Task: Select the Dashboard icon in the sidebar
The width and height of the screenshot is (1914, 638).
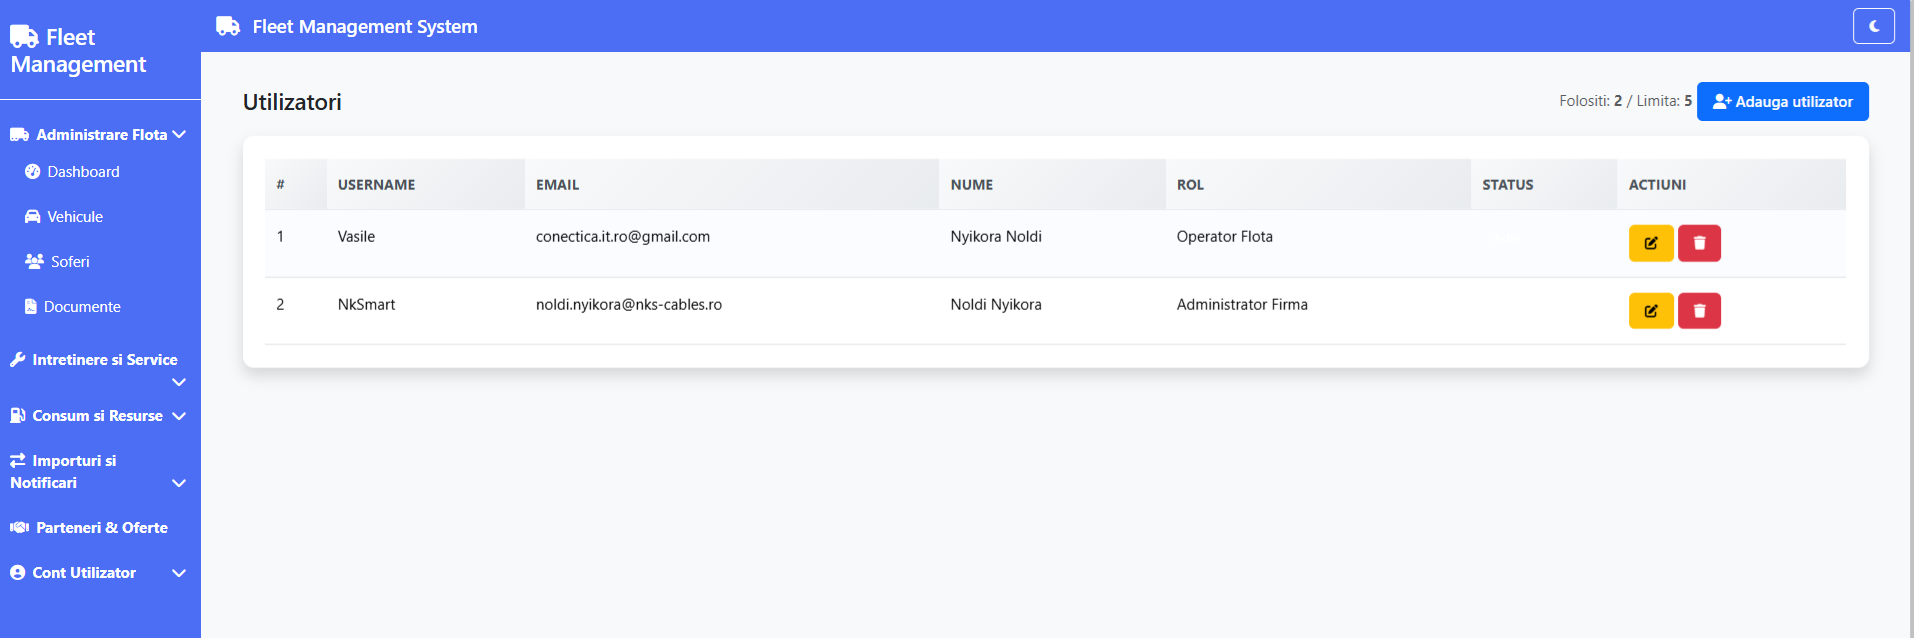Action: pos(33,171)
